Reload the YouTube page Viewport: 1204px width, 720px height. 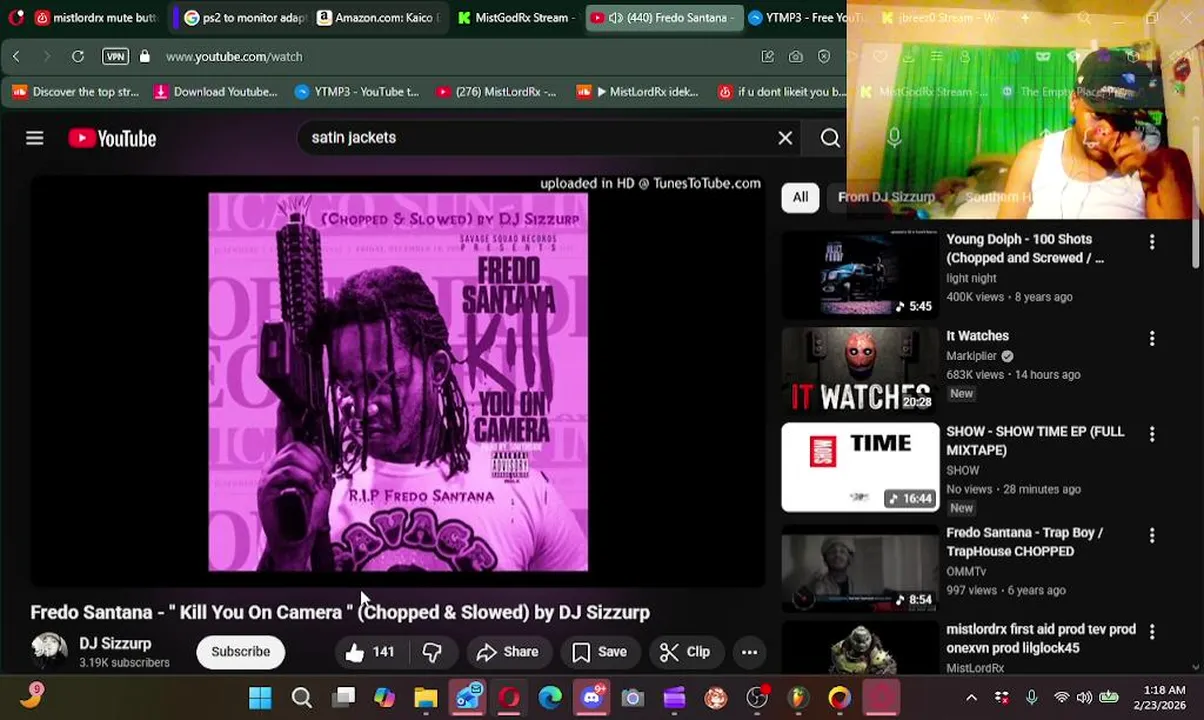pyautogui.click(x=78, y=57)
